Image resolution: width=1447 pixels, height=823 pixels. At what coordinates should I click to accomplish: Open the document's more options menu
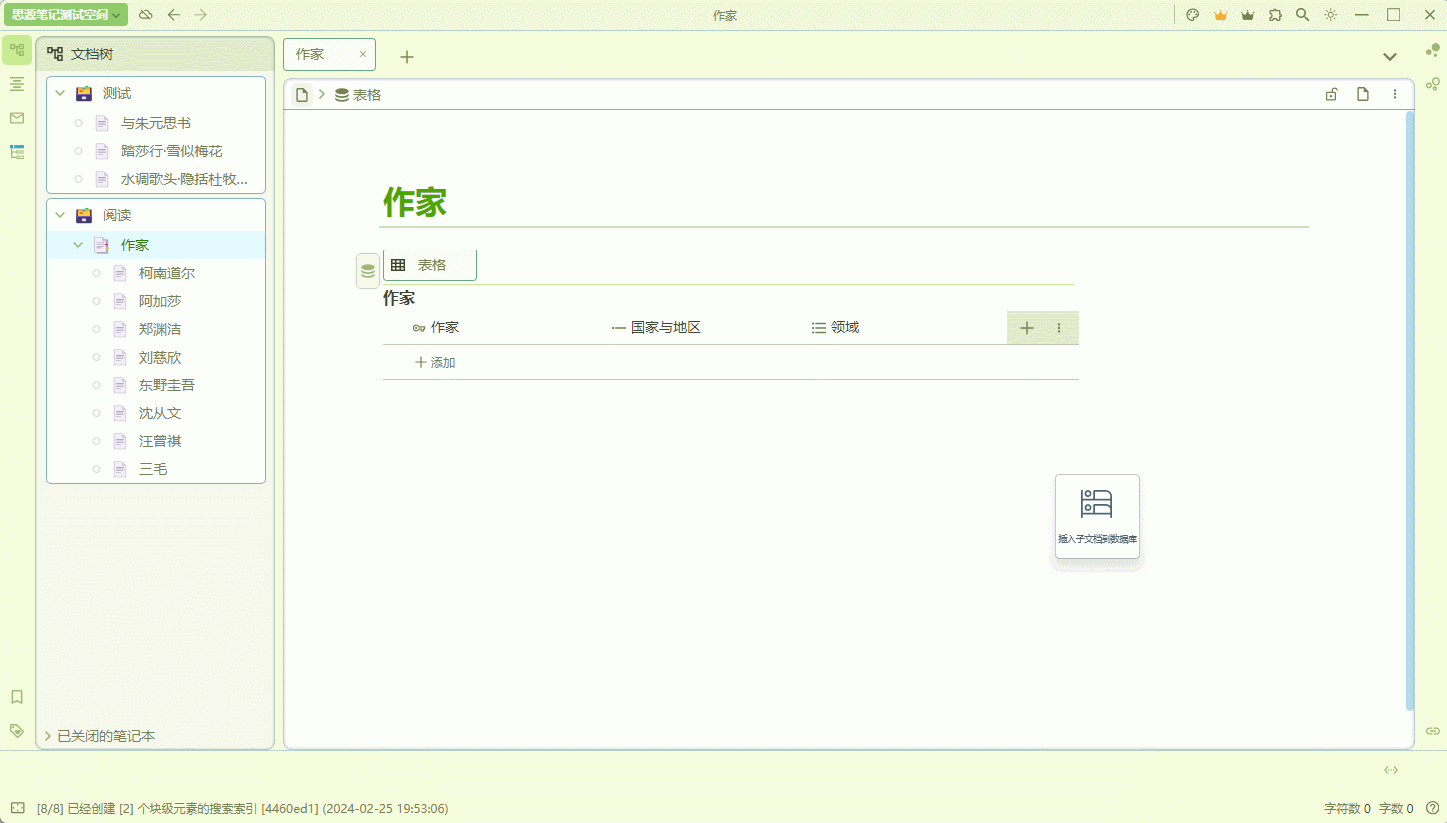[1395, 93]
